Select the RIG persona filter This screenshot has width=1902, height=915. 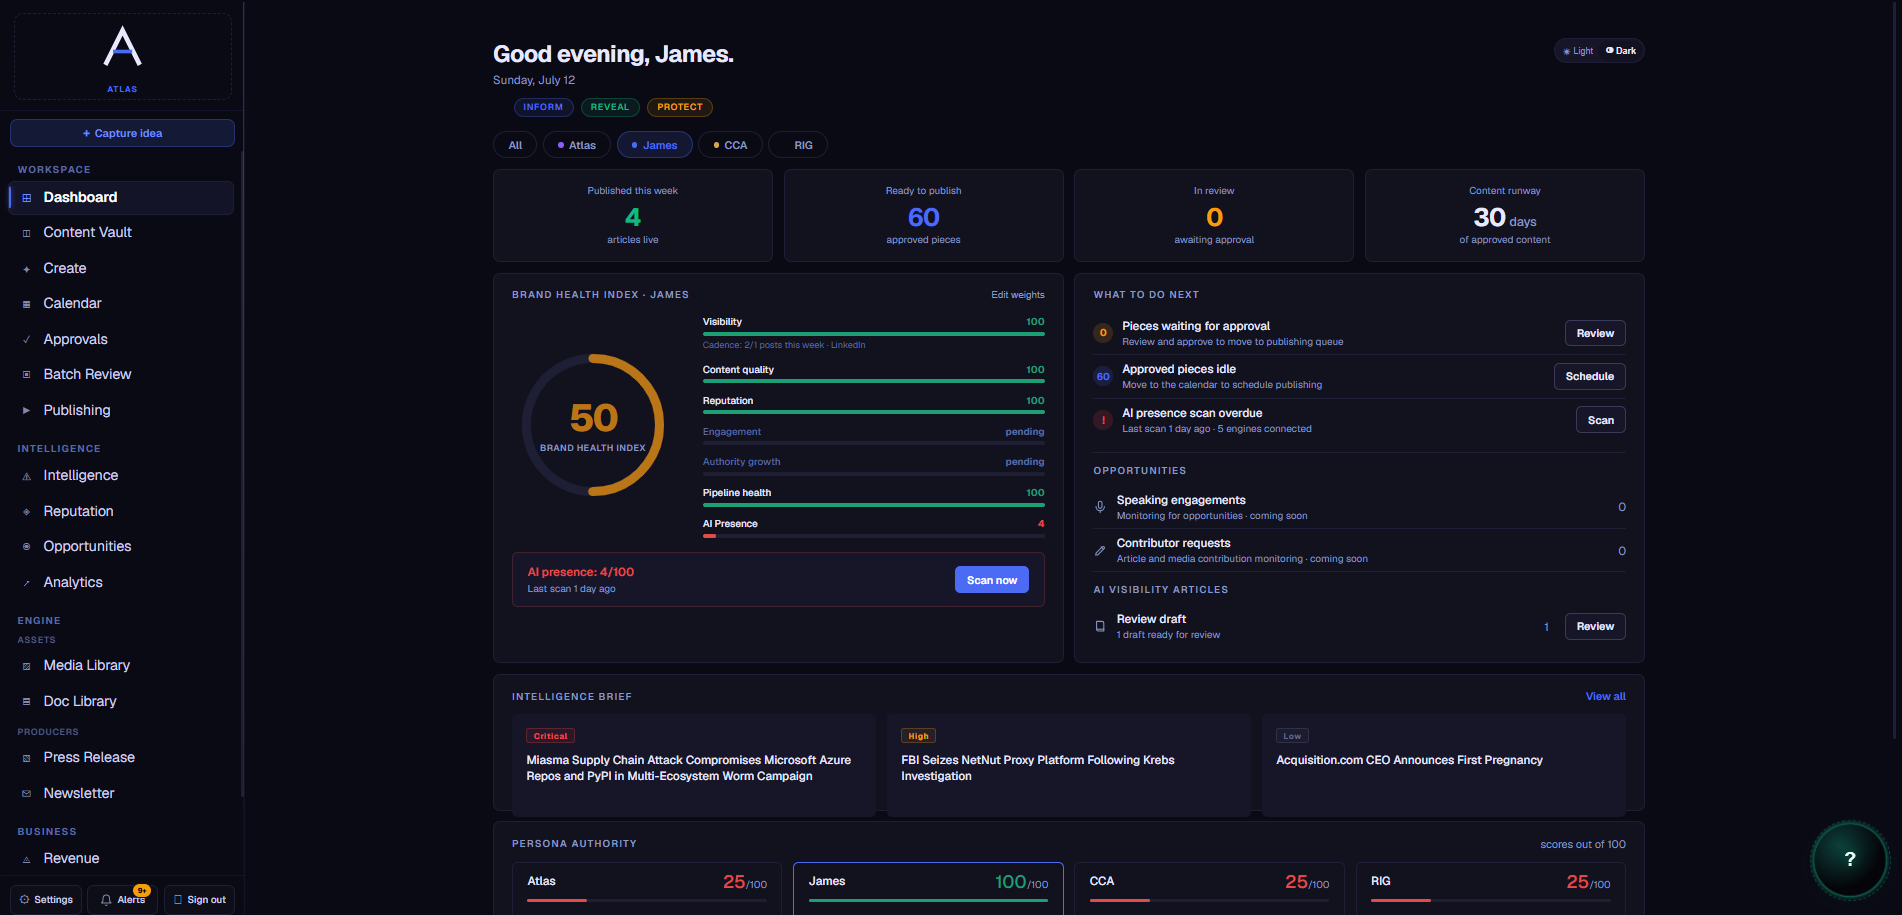tap(798, 145)
